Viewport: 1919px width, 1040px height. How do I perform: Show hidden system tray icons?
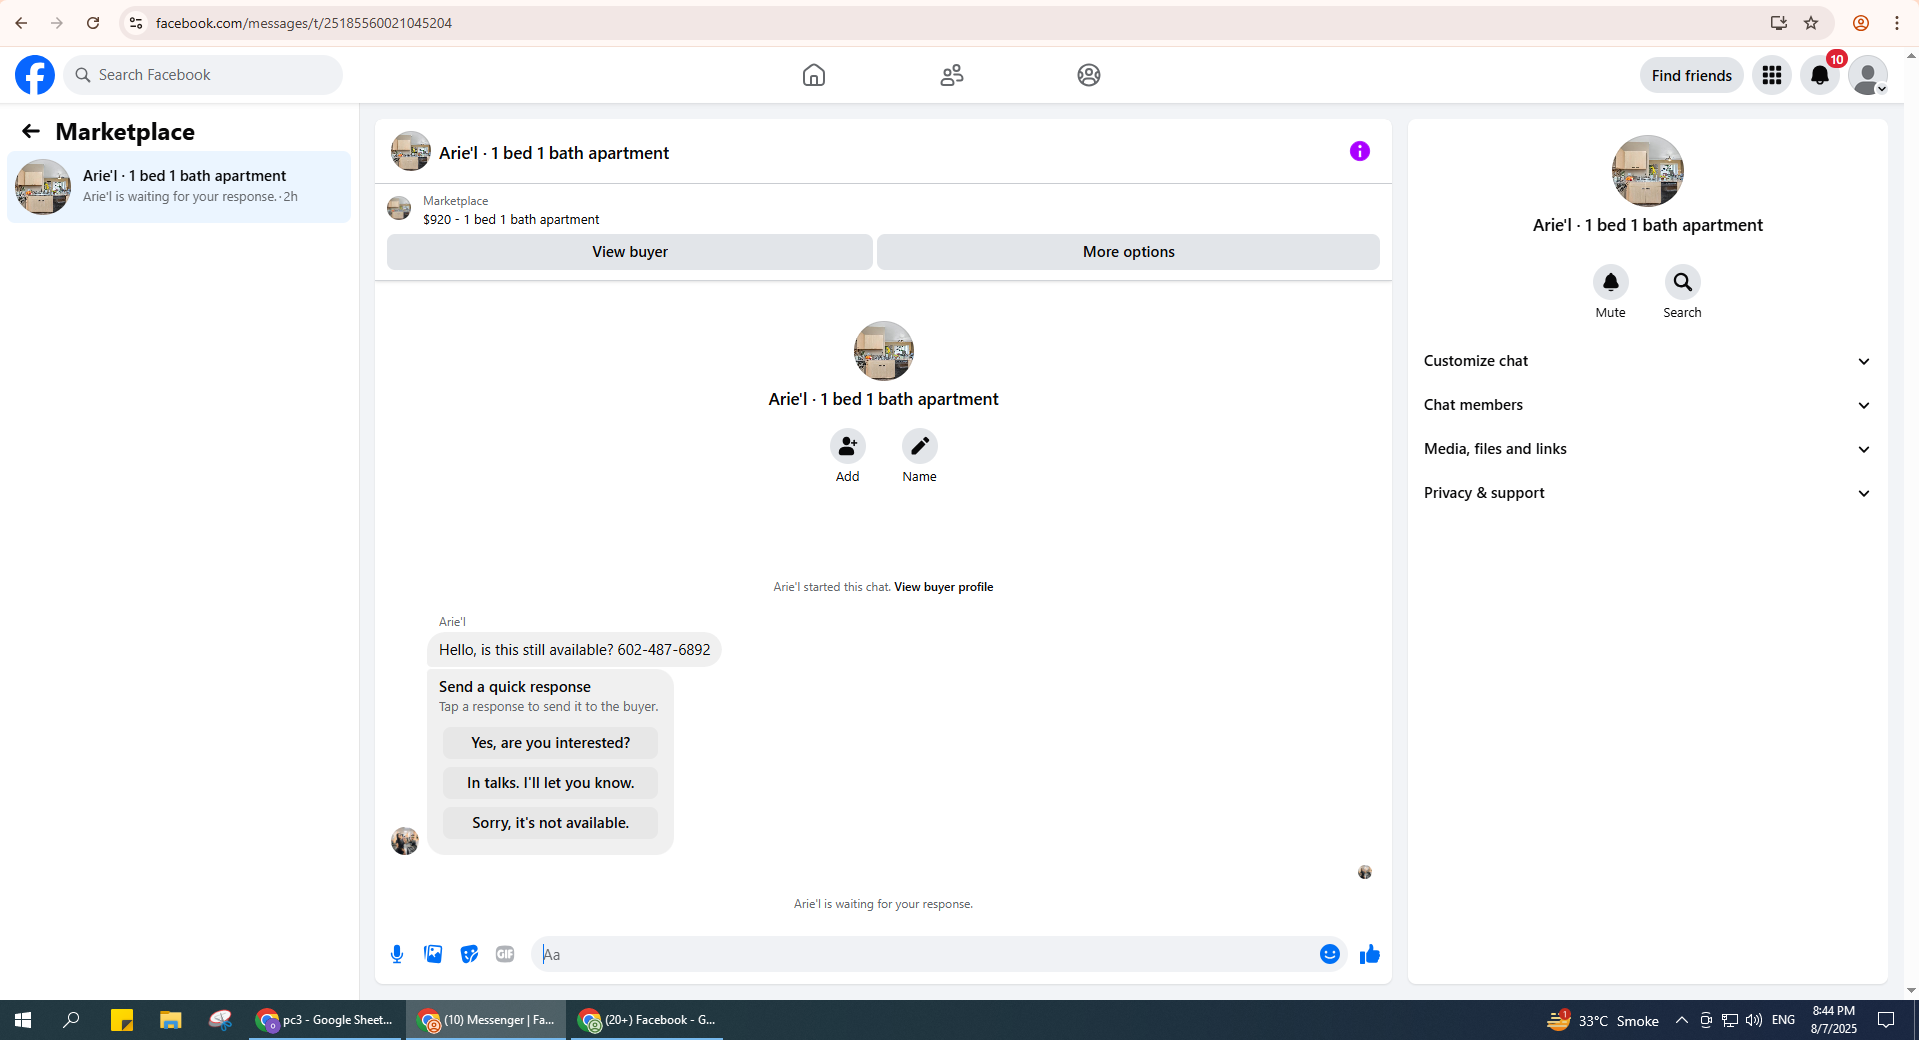point(1682,1020)
